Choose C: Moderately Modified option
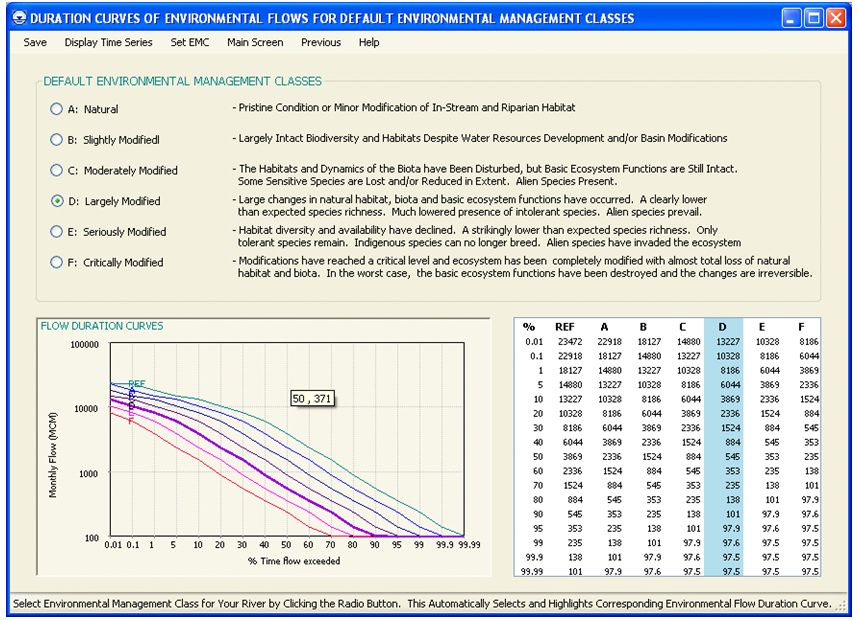This screenshot has height=620, width=858. [57, 171]
